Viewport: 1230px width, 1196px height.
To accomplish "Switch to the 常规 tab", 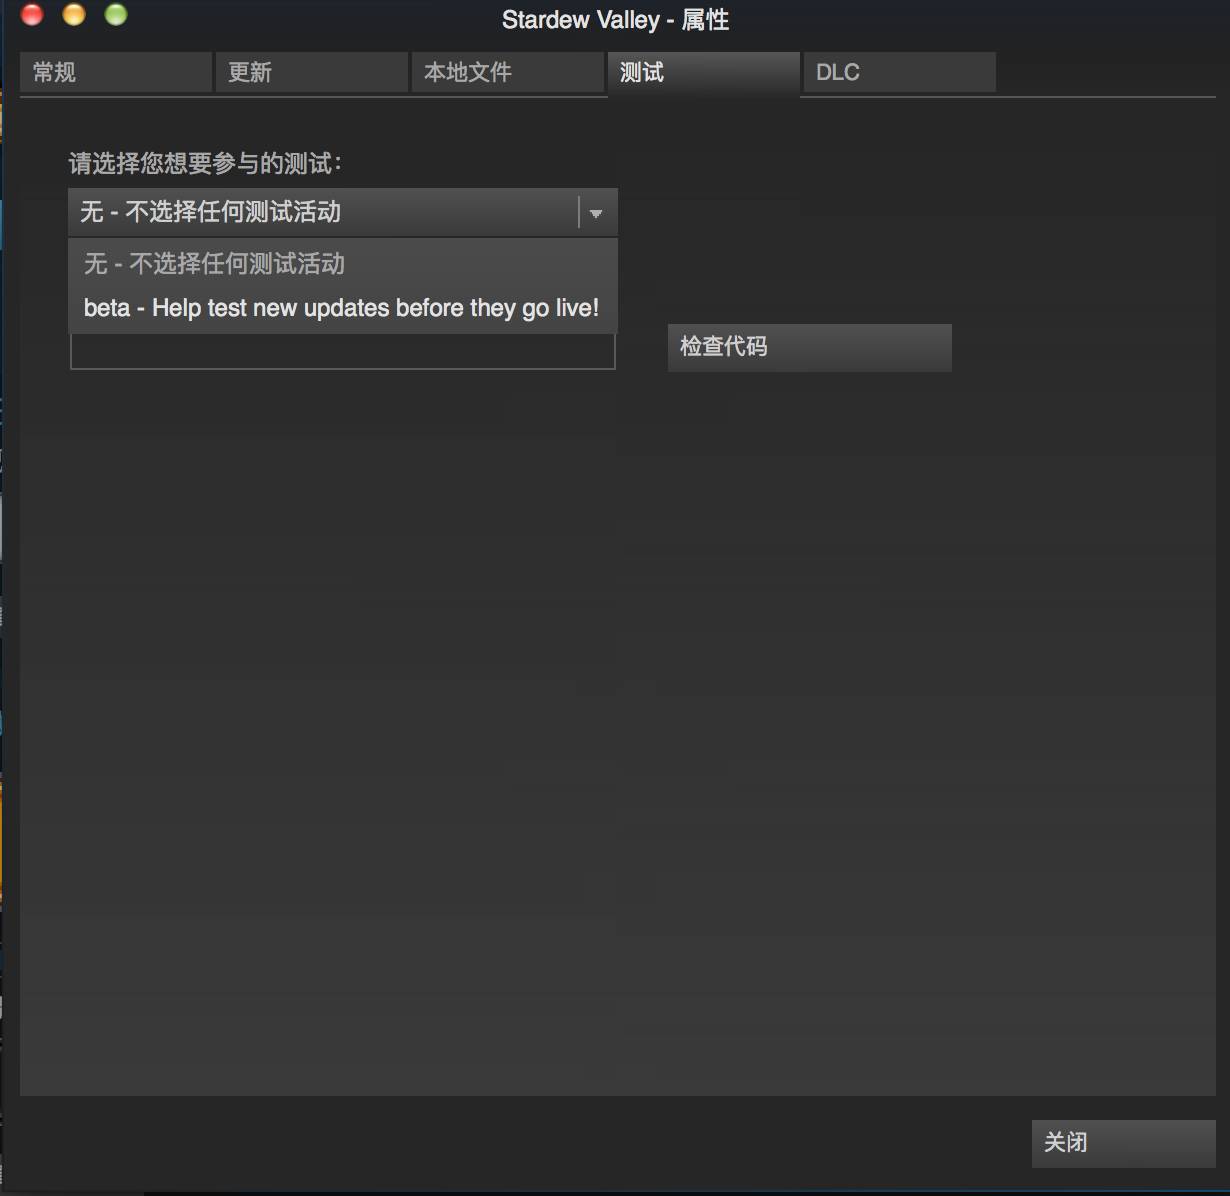I will (x=115, y=72).
